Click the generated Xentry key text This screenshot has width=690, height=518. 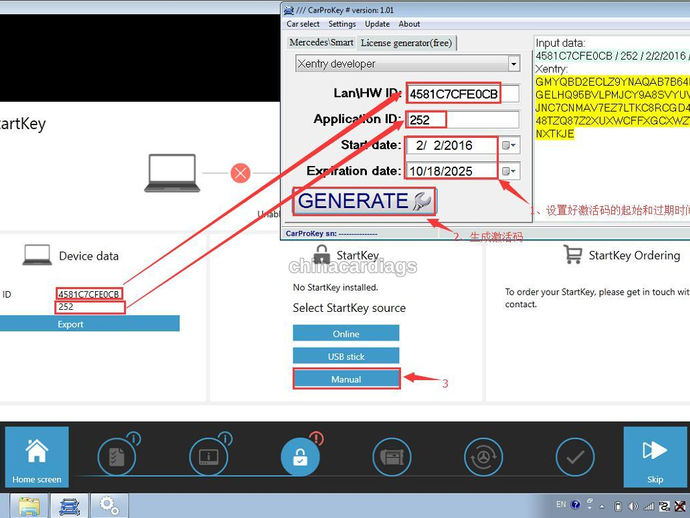(x=612, y=107)
